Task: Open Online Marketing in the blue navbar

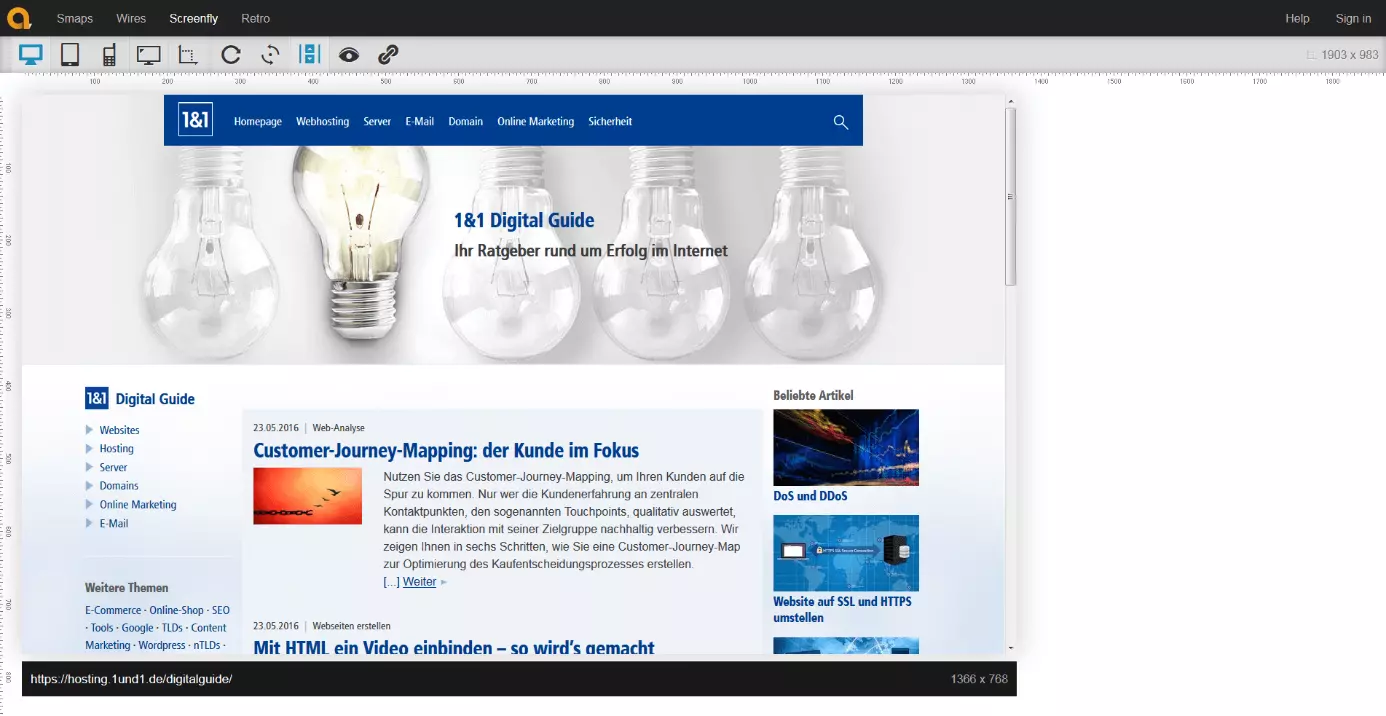Action: pyautogui.click(x=535, y=121)
